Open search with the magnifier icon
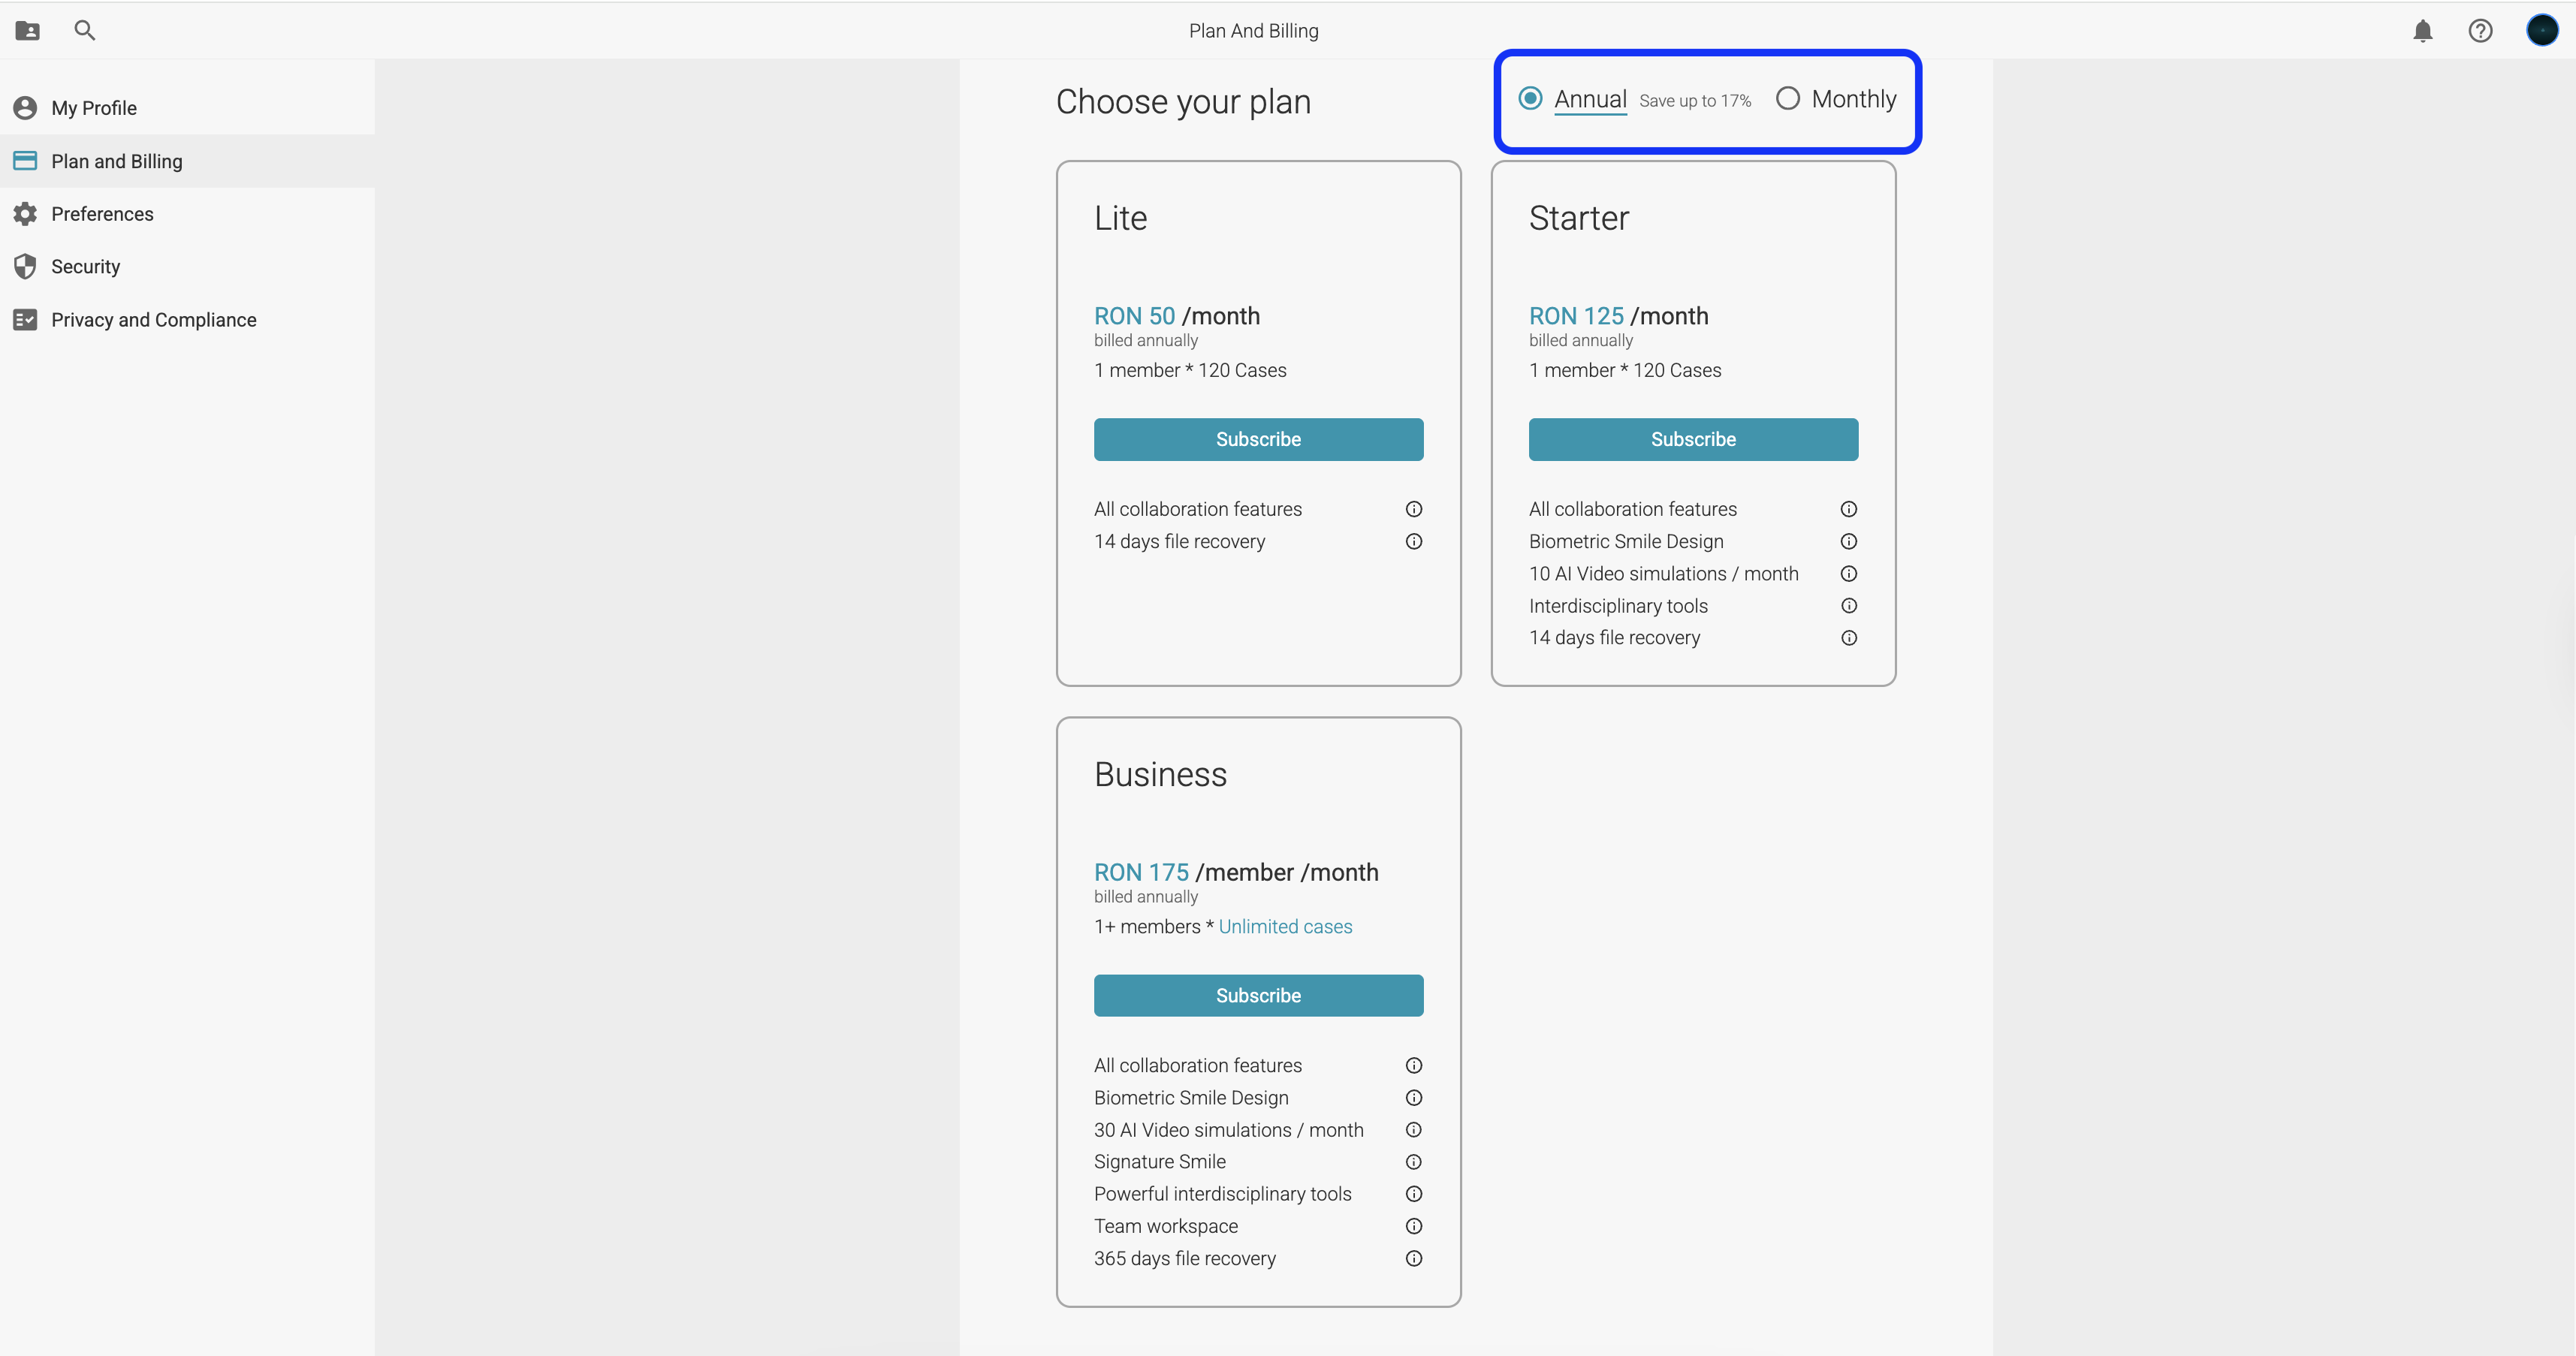The image size is (2576, 1356). point(85,31)
